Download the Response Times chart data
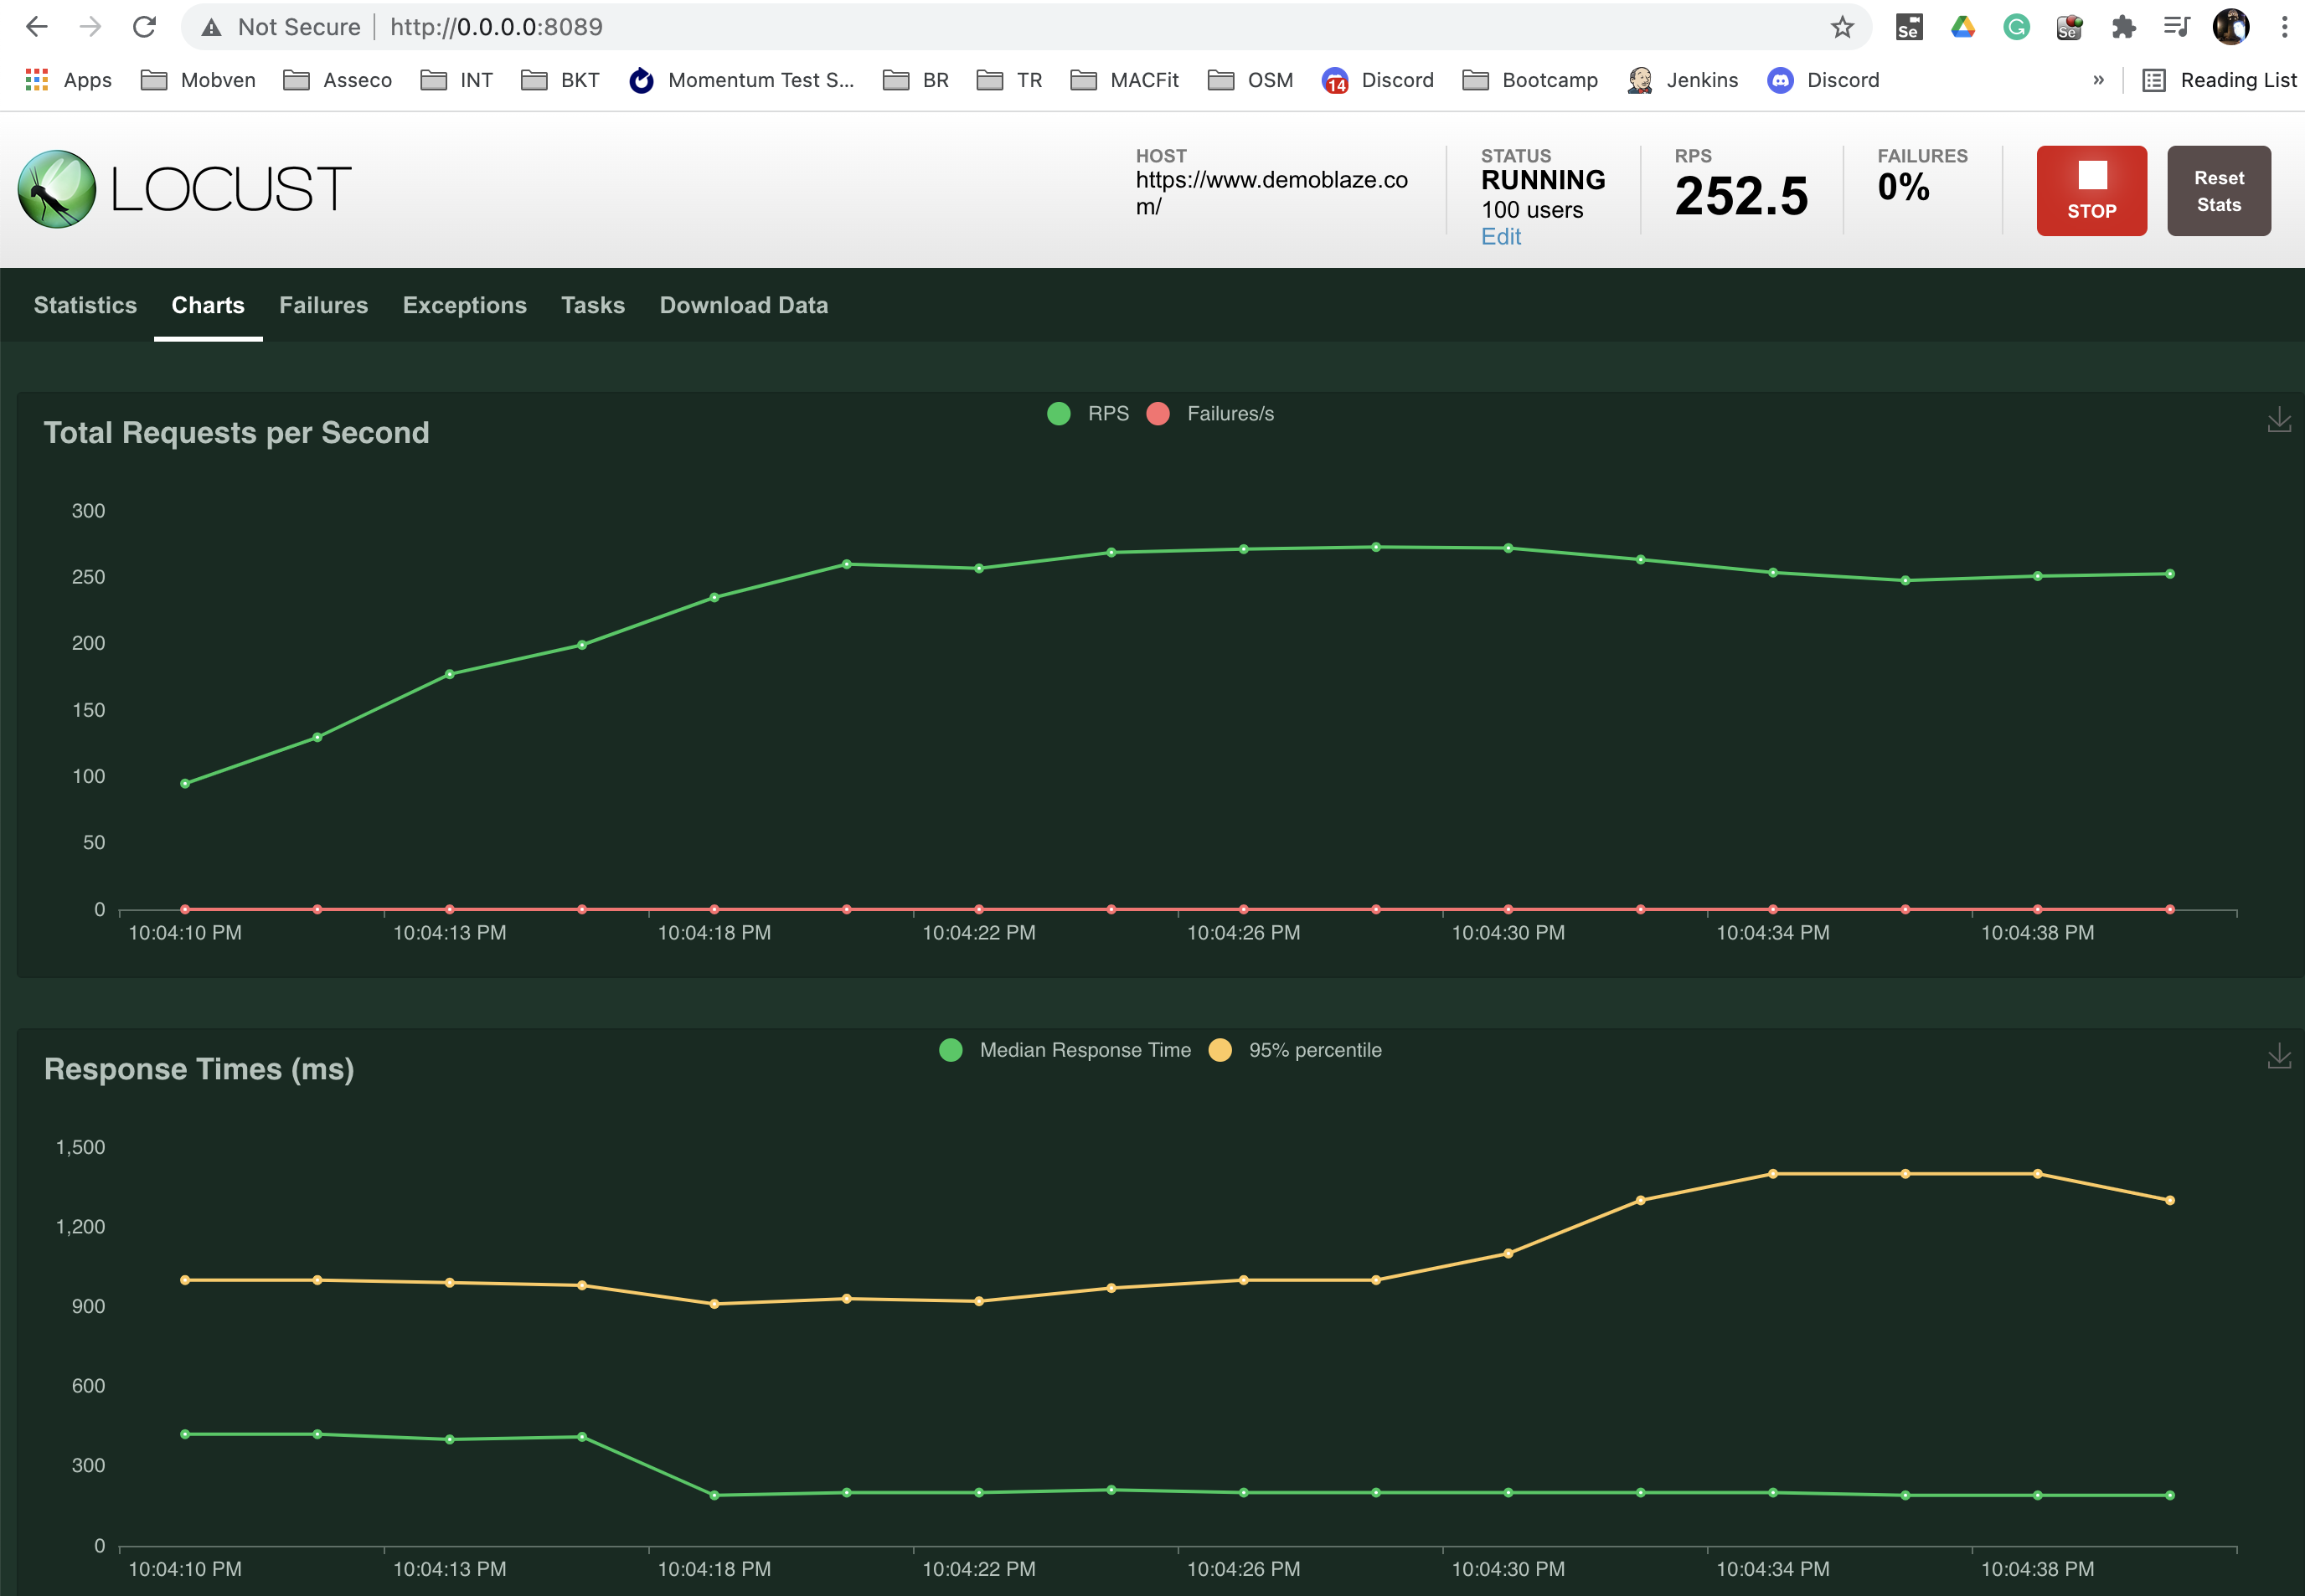Image resolution: width=2305 pixels, height=1596 pixels. click(2280, 1056)
